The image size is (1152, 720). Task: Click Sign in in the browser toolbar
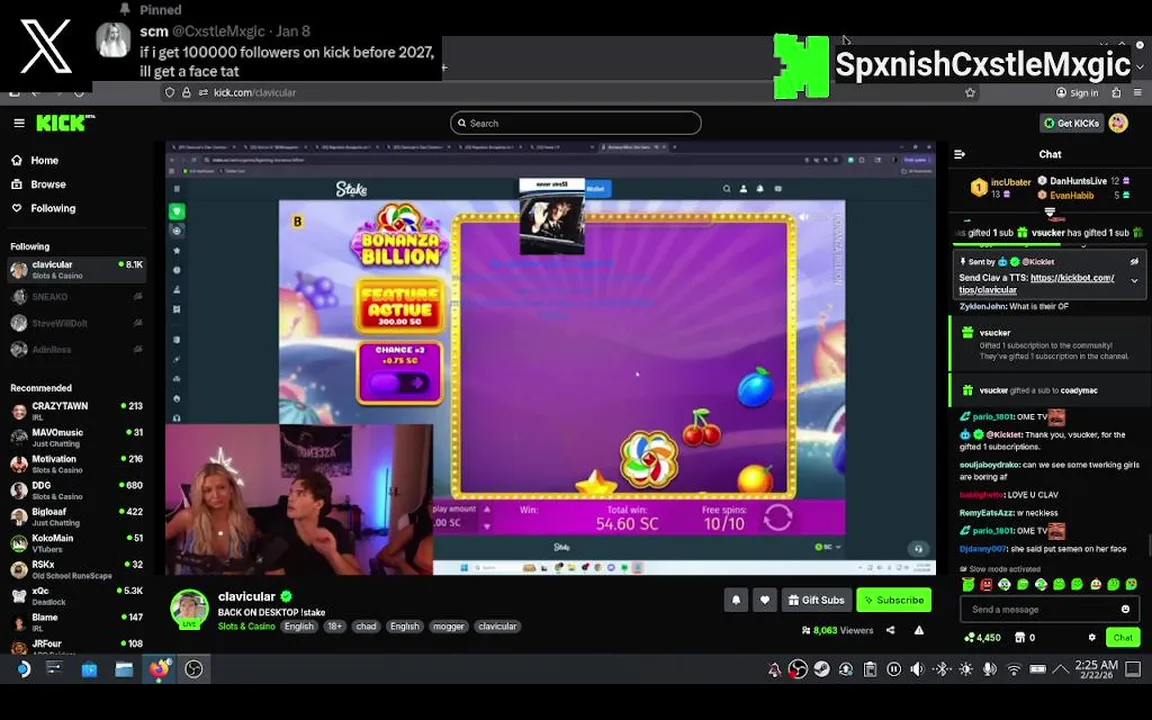click(x=1077, y=93)
